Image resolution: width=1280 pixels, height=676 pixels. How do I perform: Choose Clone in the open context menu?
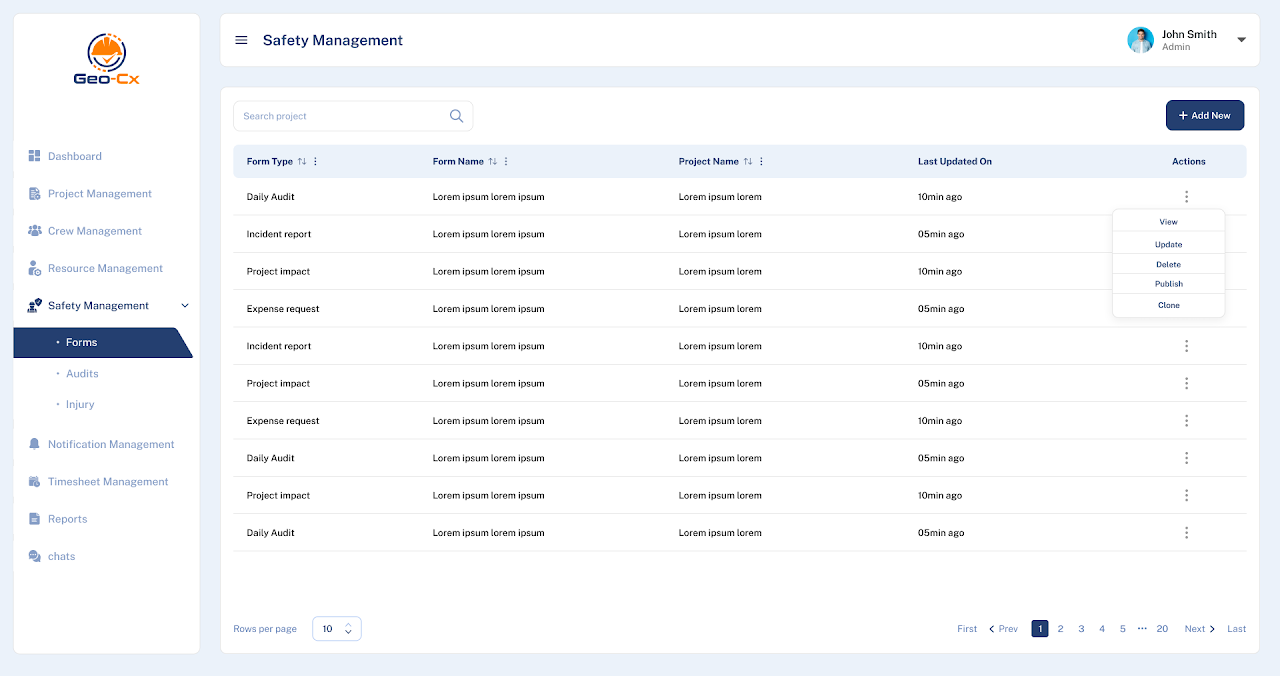[x=1168, y=304]
